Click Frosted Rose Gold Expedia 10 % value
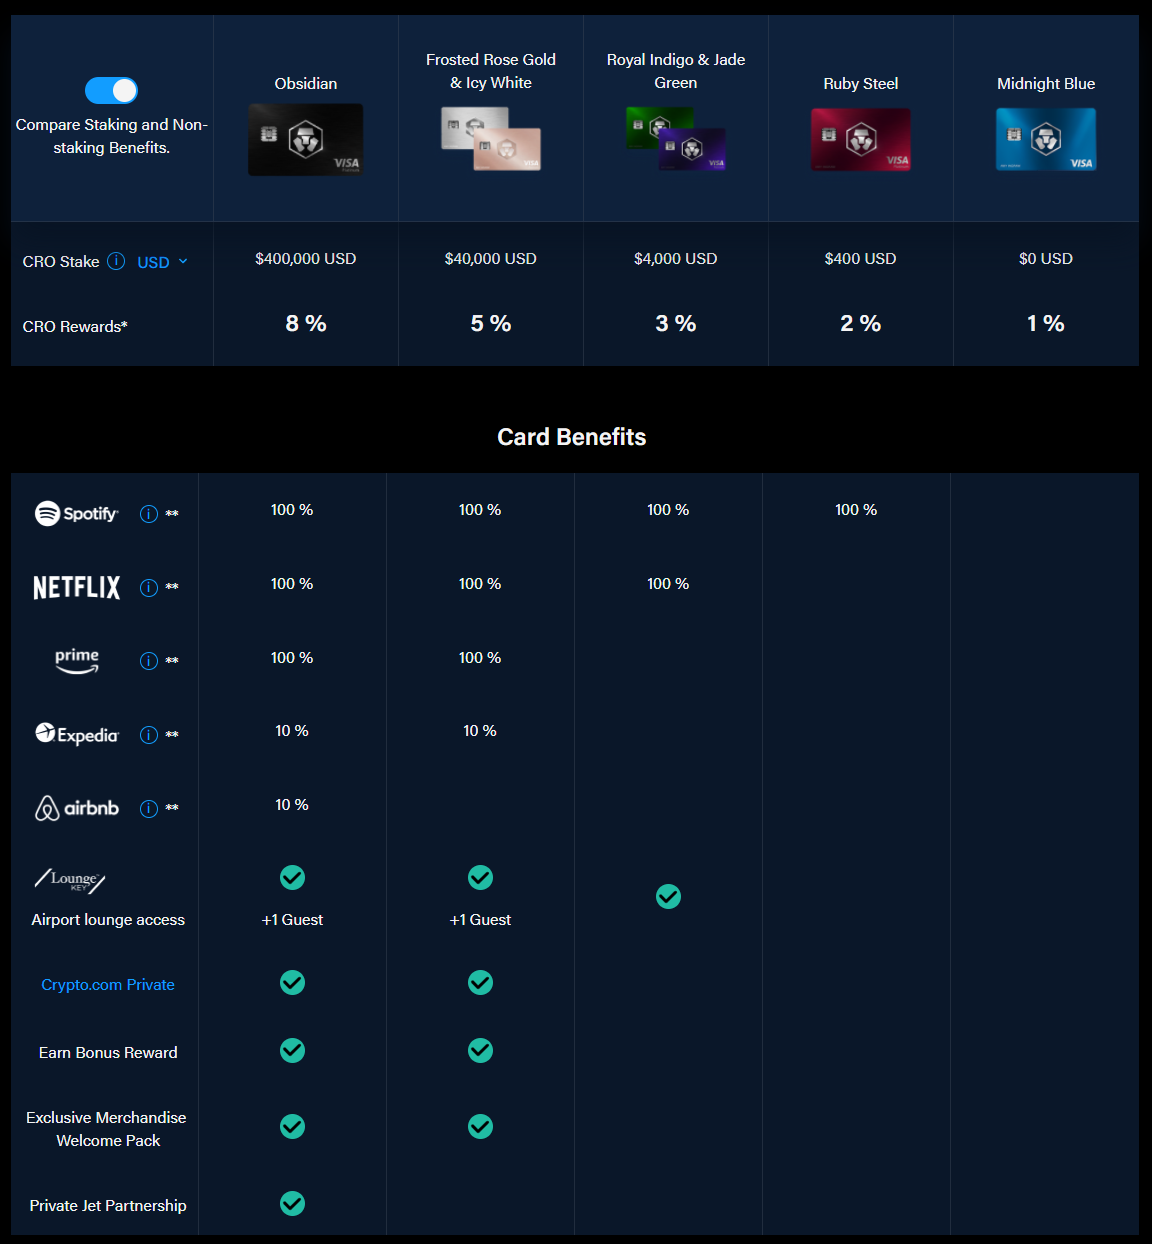1152x1244 pixels. pyautogui.click(x=480, y=731)
